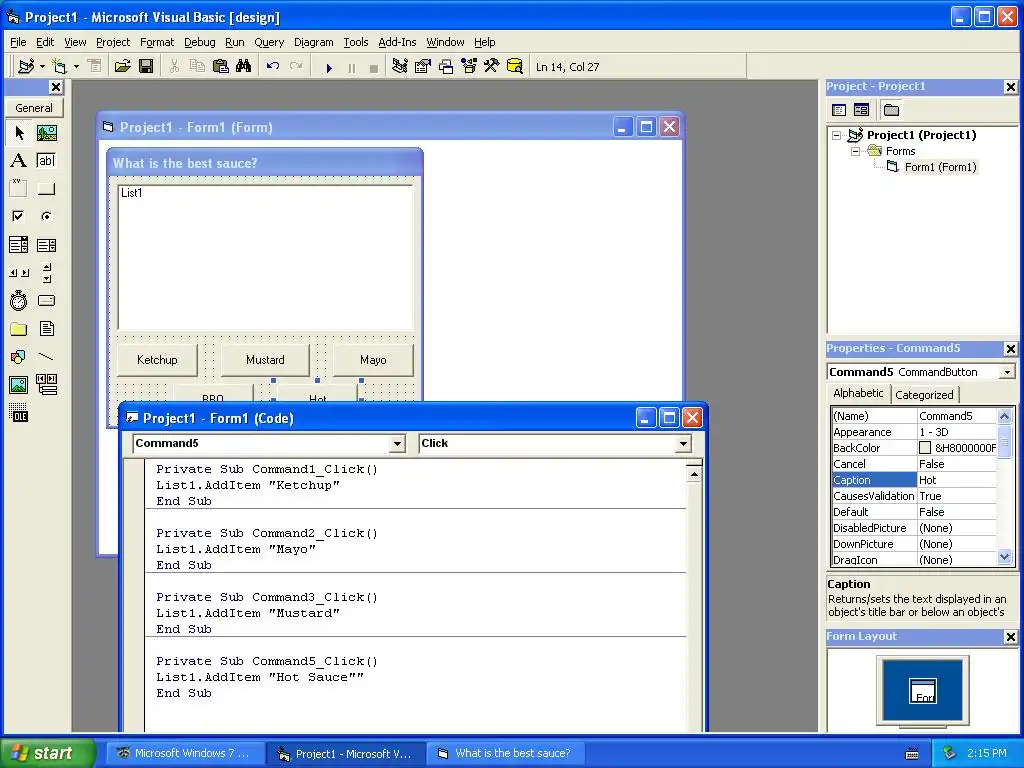The image size is (1024, 768).
Task: Click the Toolbox hammer toolbar icon
Action: [492, 67]
